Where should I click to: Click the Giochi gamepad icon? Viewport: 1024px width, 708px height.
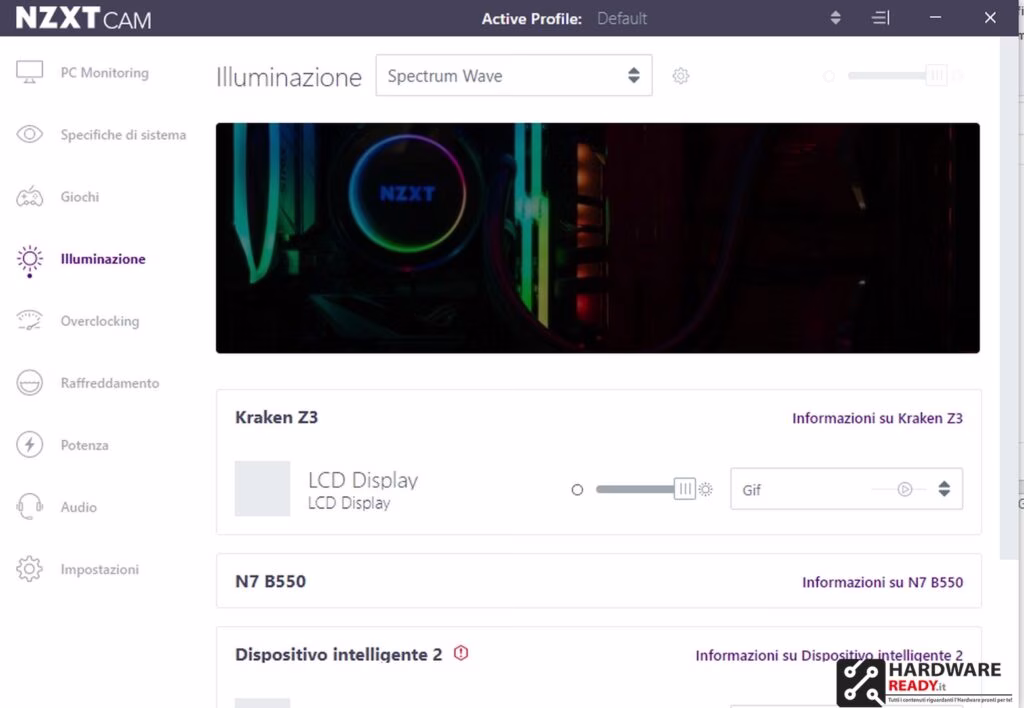tap(29, 197)
